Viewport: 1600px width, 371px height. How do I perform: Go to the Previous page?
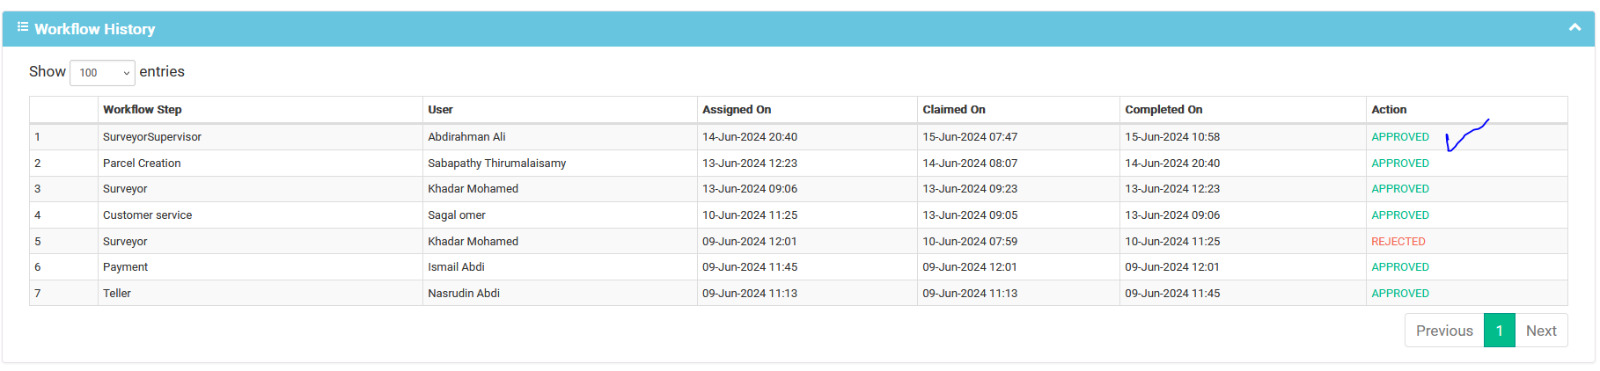1444,331
